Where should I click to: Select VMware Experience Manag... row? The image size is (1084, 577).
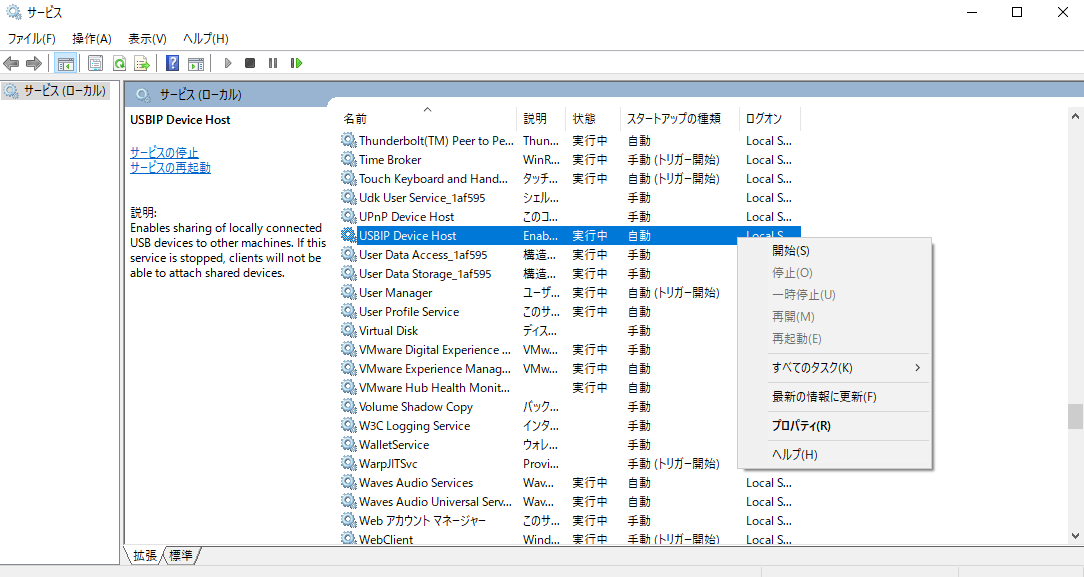pyautogui.click(x=539, y=368)
